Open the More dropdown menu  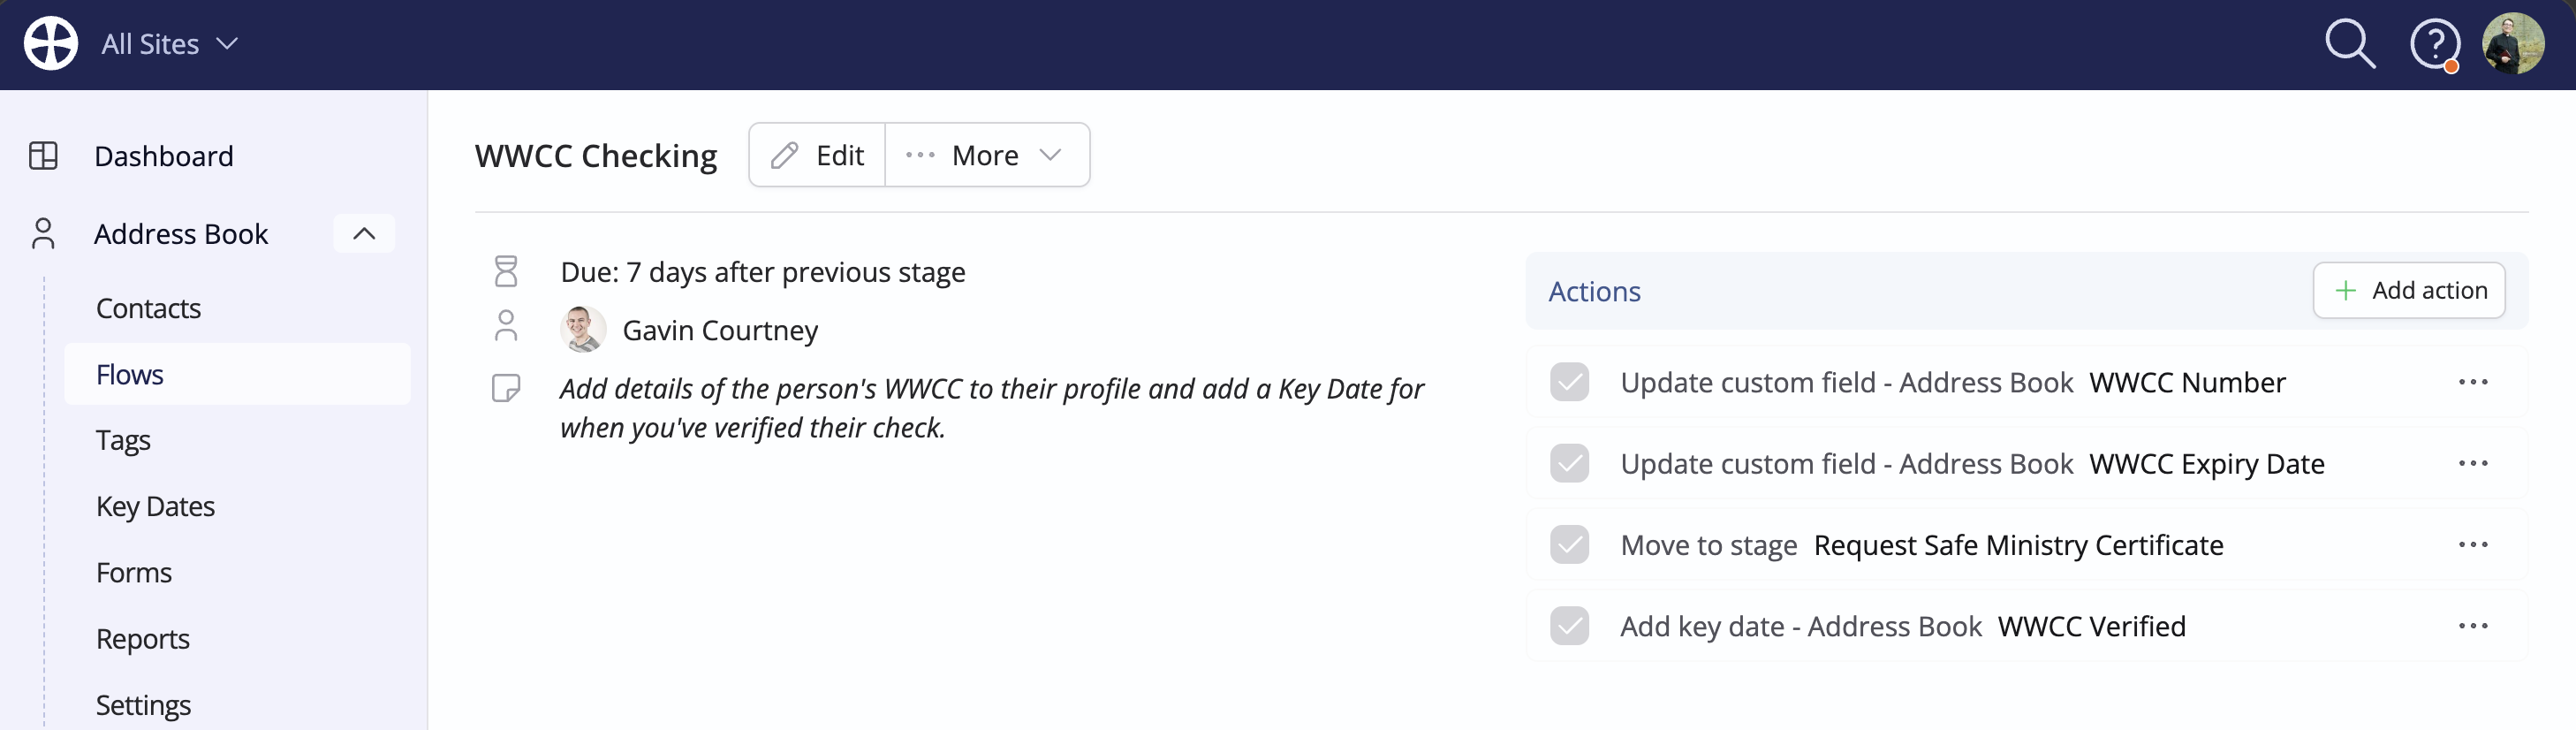pos(987,155)
